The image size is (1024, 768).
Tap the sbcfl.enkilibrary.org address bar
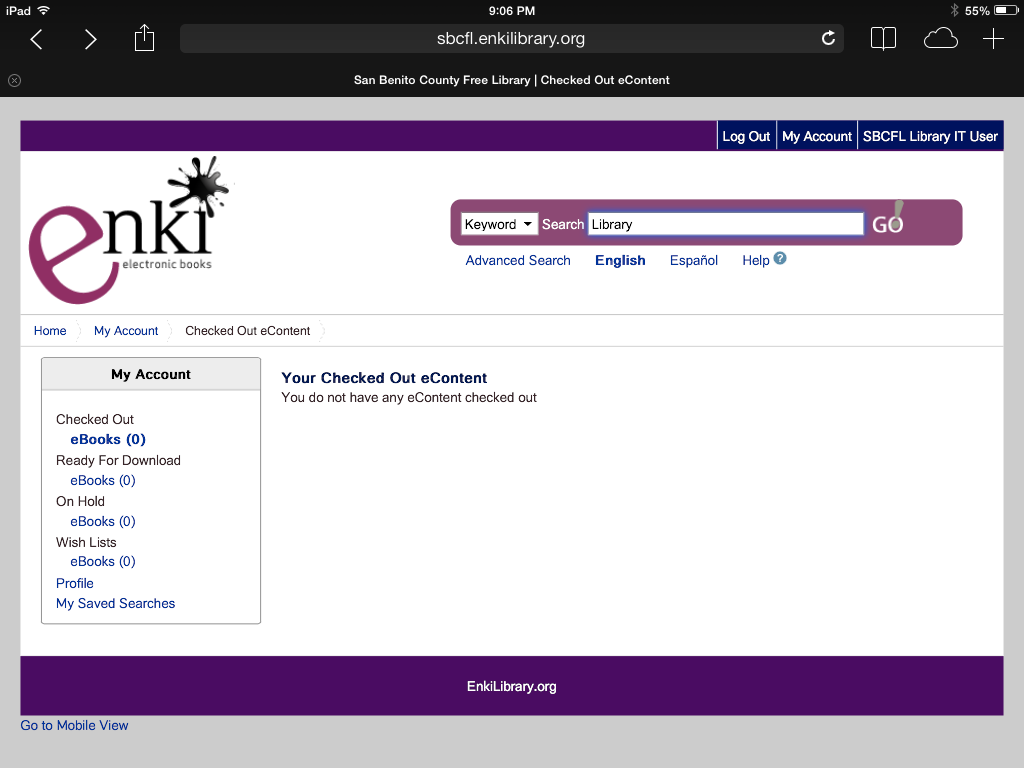[x=511, y=39]
